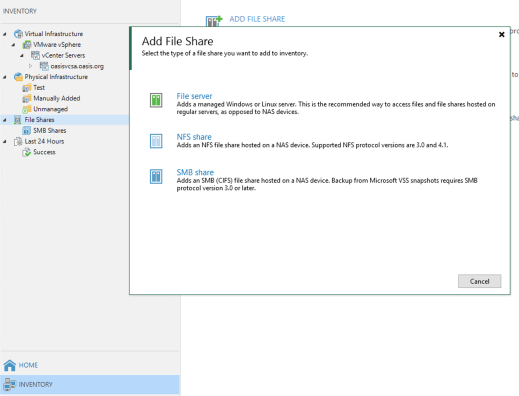Choose the NFS share option link
Viewport: 519px width, 396px height.
click(194, 137)
